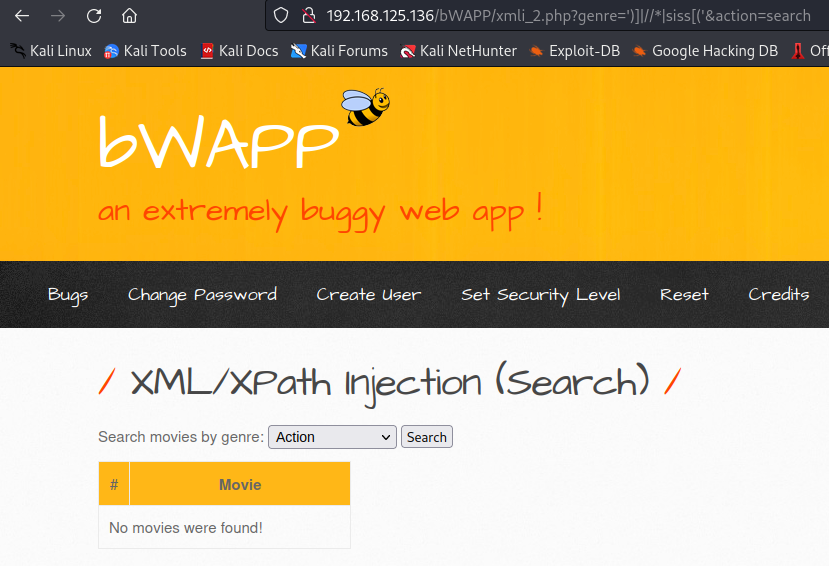829x566 pixels.
Task: Click the Kali Docs red favicon
Action: (207, 51)
